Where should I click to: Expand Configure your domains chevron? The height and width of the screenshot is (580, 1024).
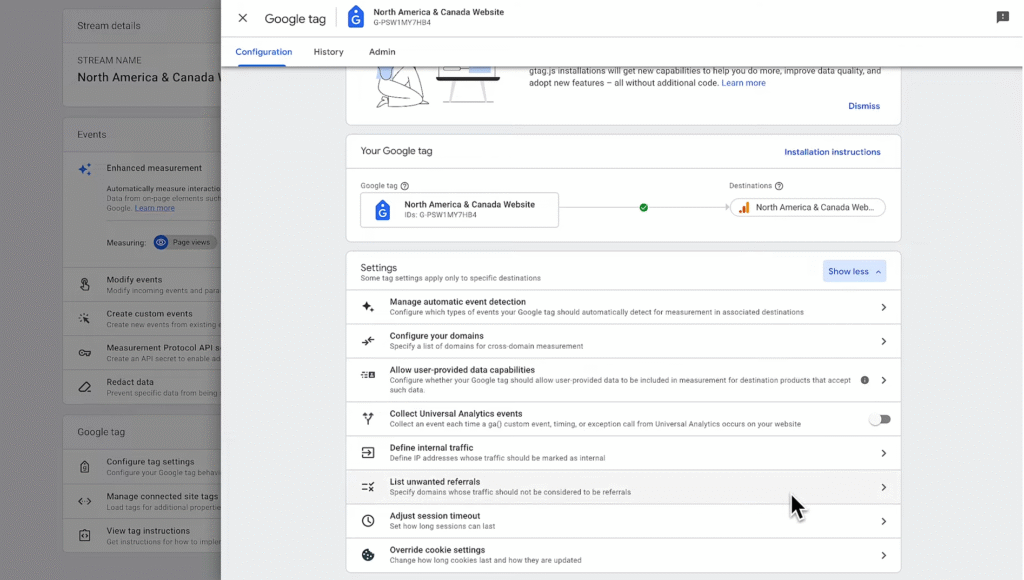(x=884, y=341)
